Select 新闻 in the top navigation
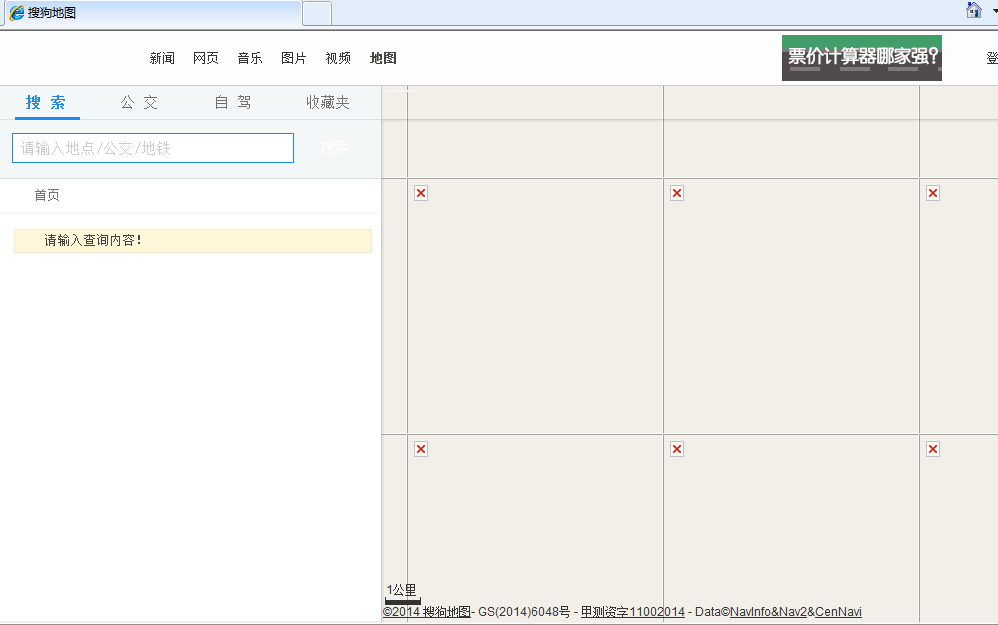The image size is (998, 625). [x=161, y=58]
